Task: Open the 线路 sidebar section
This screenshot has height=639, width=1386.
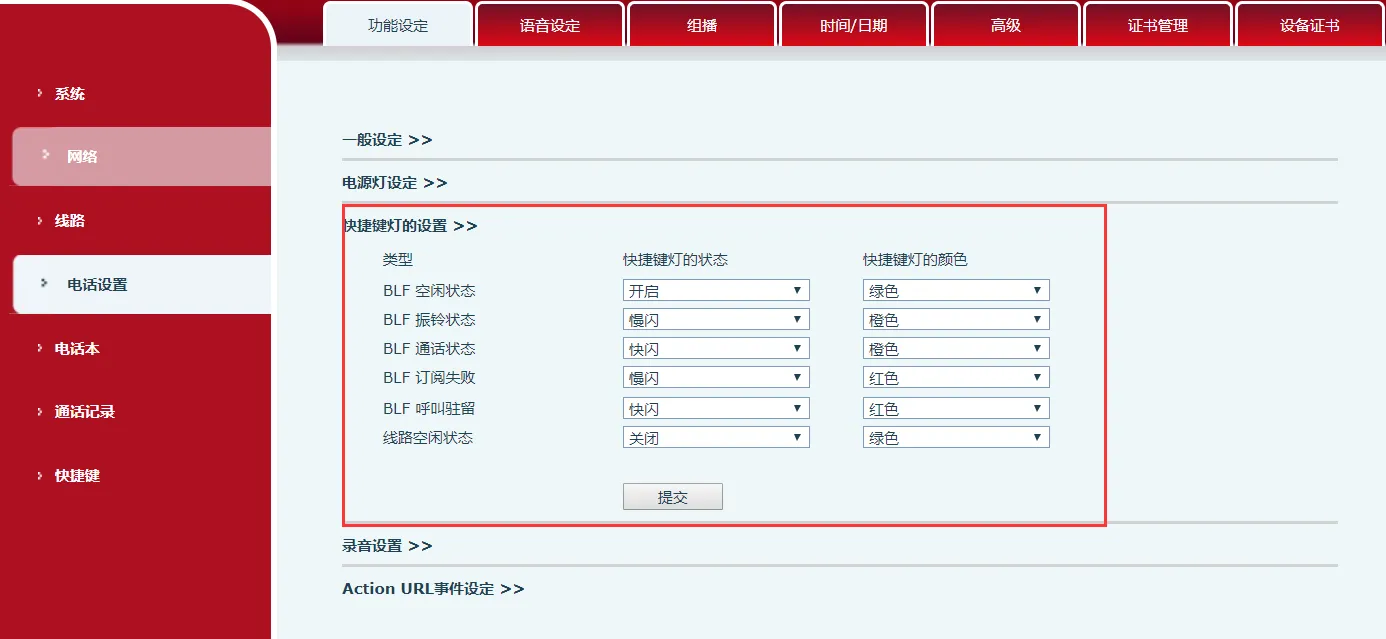Action: pos(69,221)
